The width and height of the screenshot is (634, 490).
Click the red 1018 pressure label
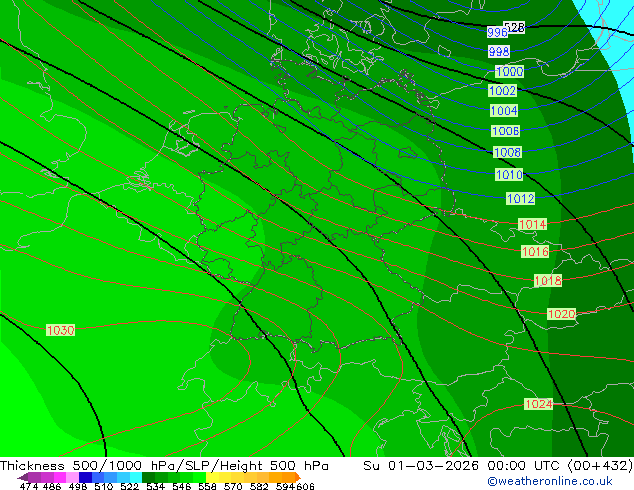click(548, 280)
